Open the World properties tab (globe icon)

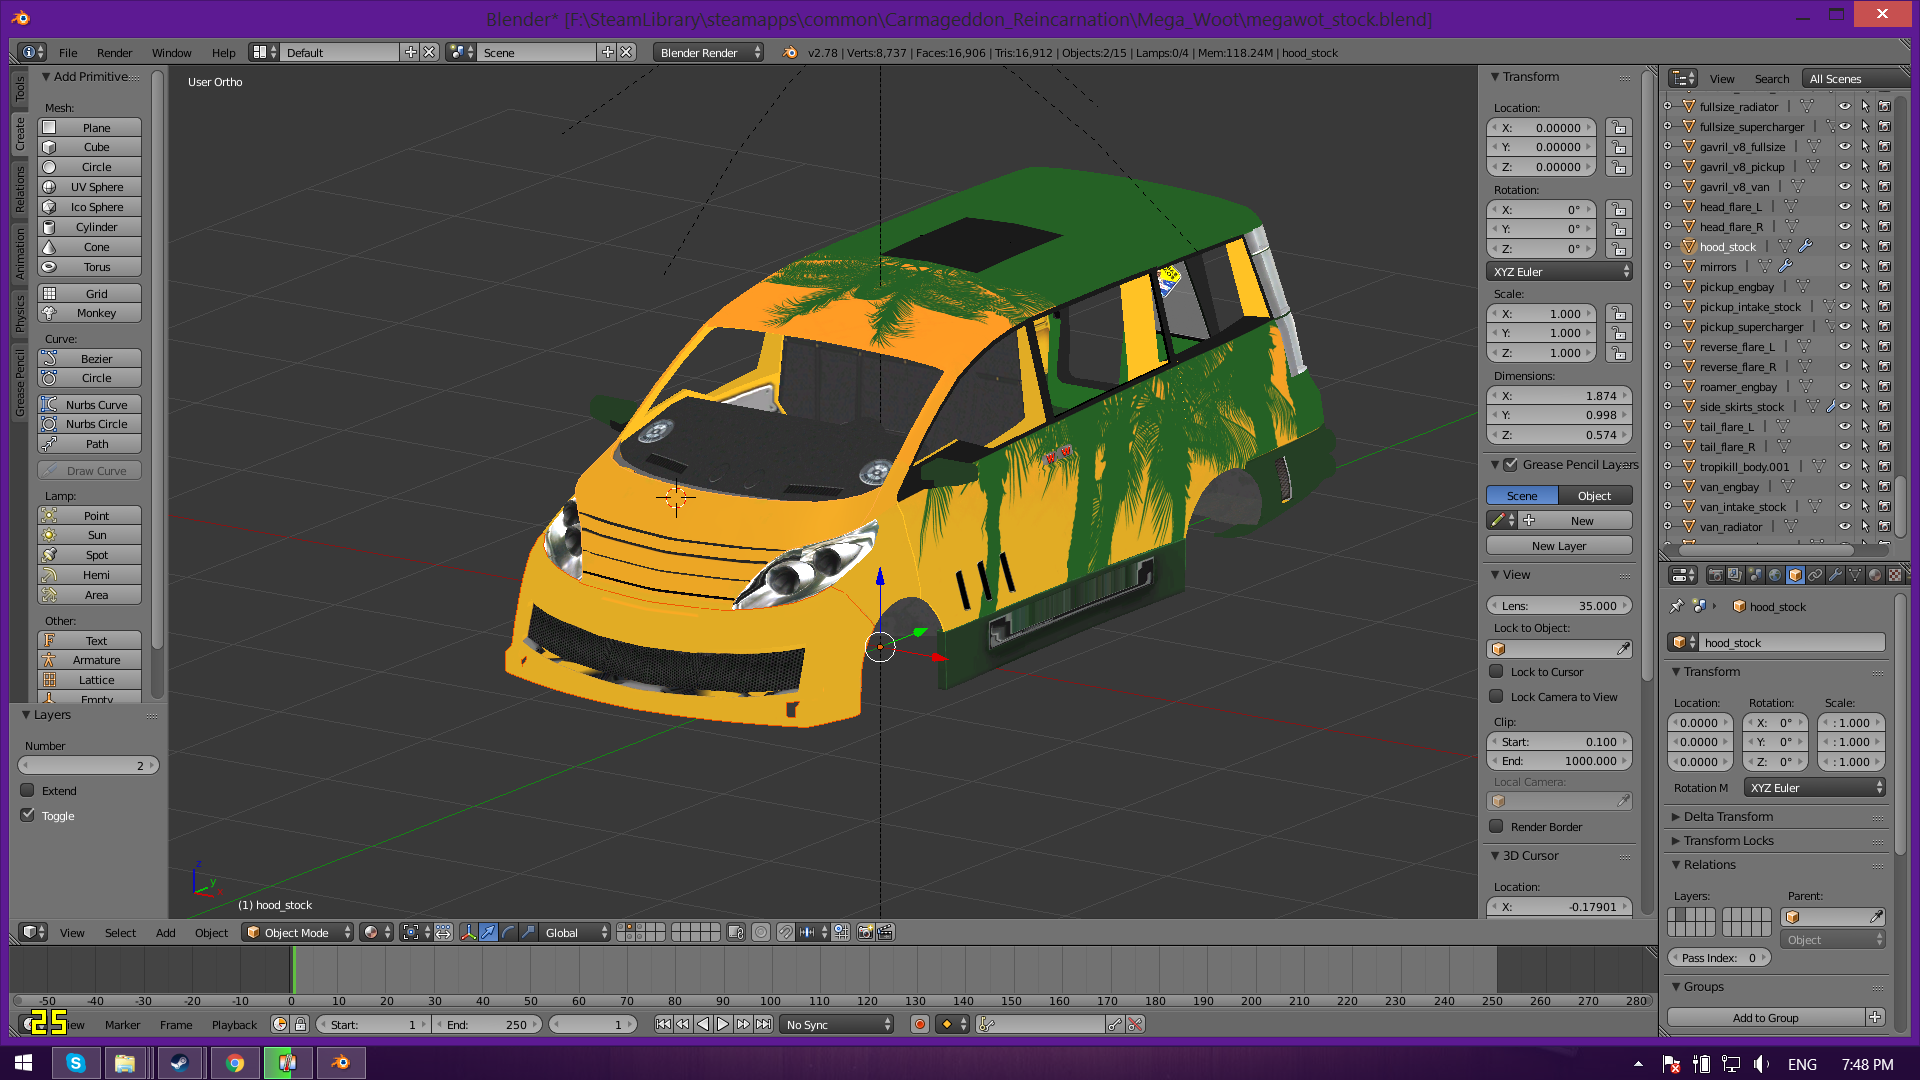click(x=1775, y=575)
